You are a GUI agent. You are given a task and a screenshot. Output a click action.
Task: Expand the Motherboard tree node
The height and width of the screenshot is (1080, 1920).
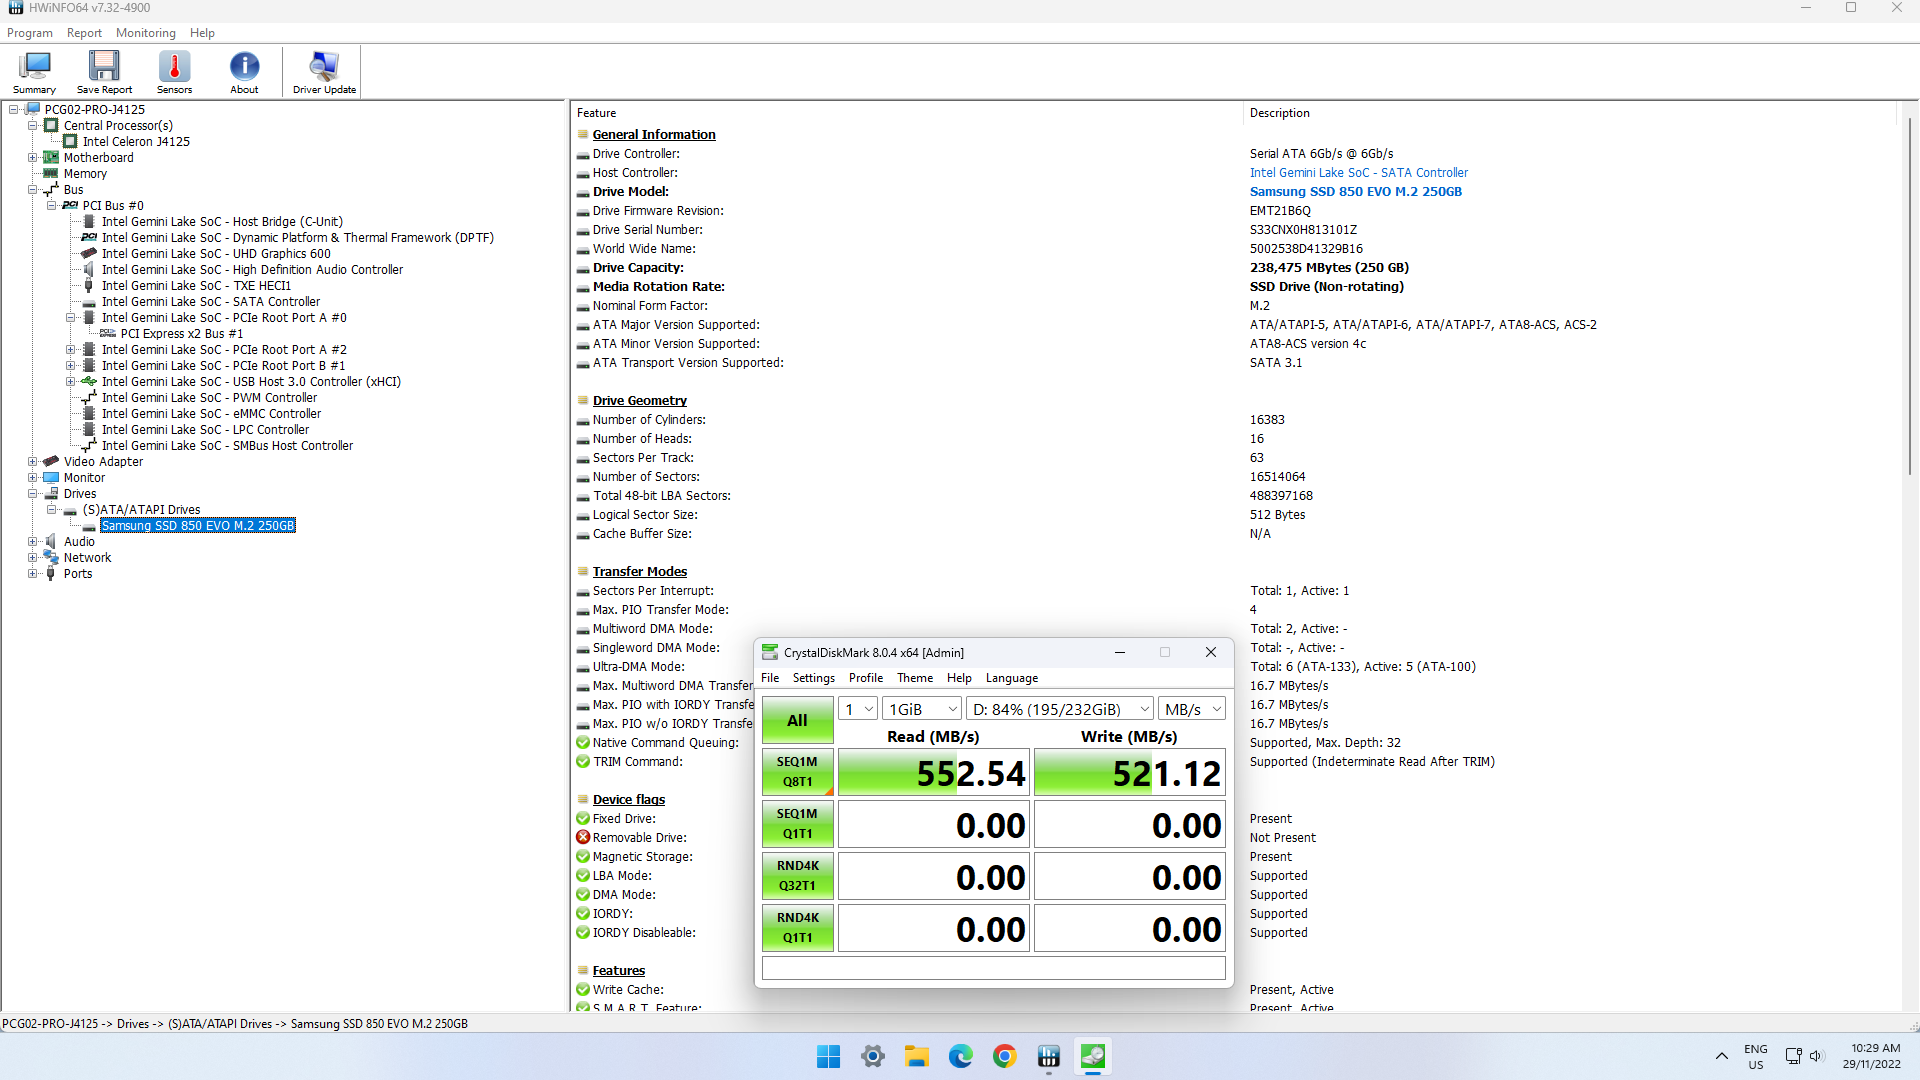tap(32, 158)
